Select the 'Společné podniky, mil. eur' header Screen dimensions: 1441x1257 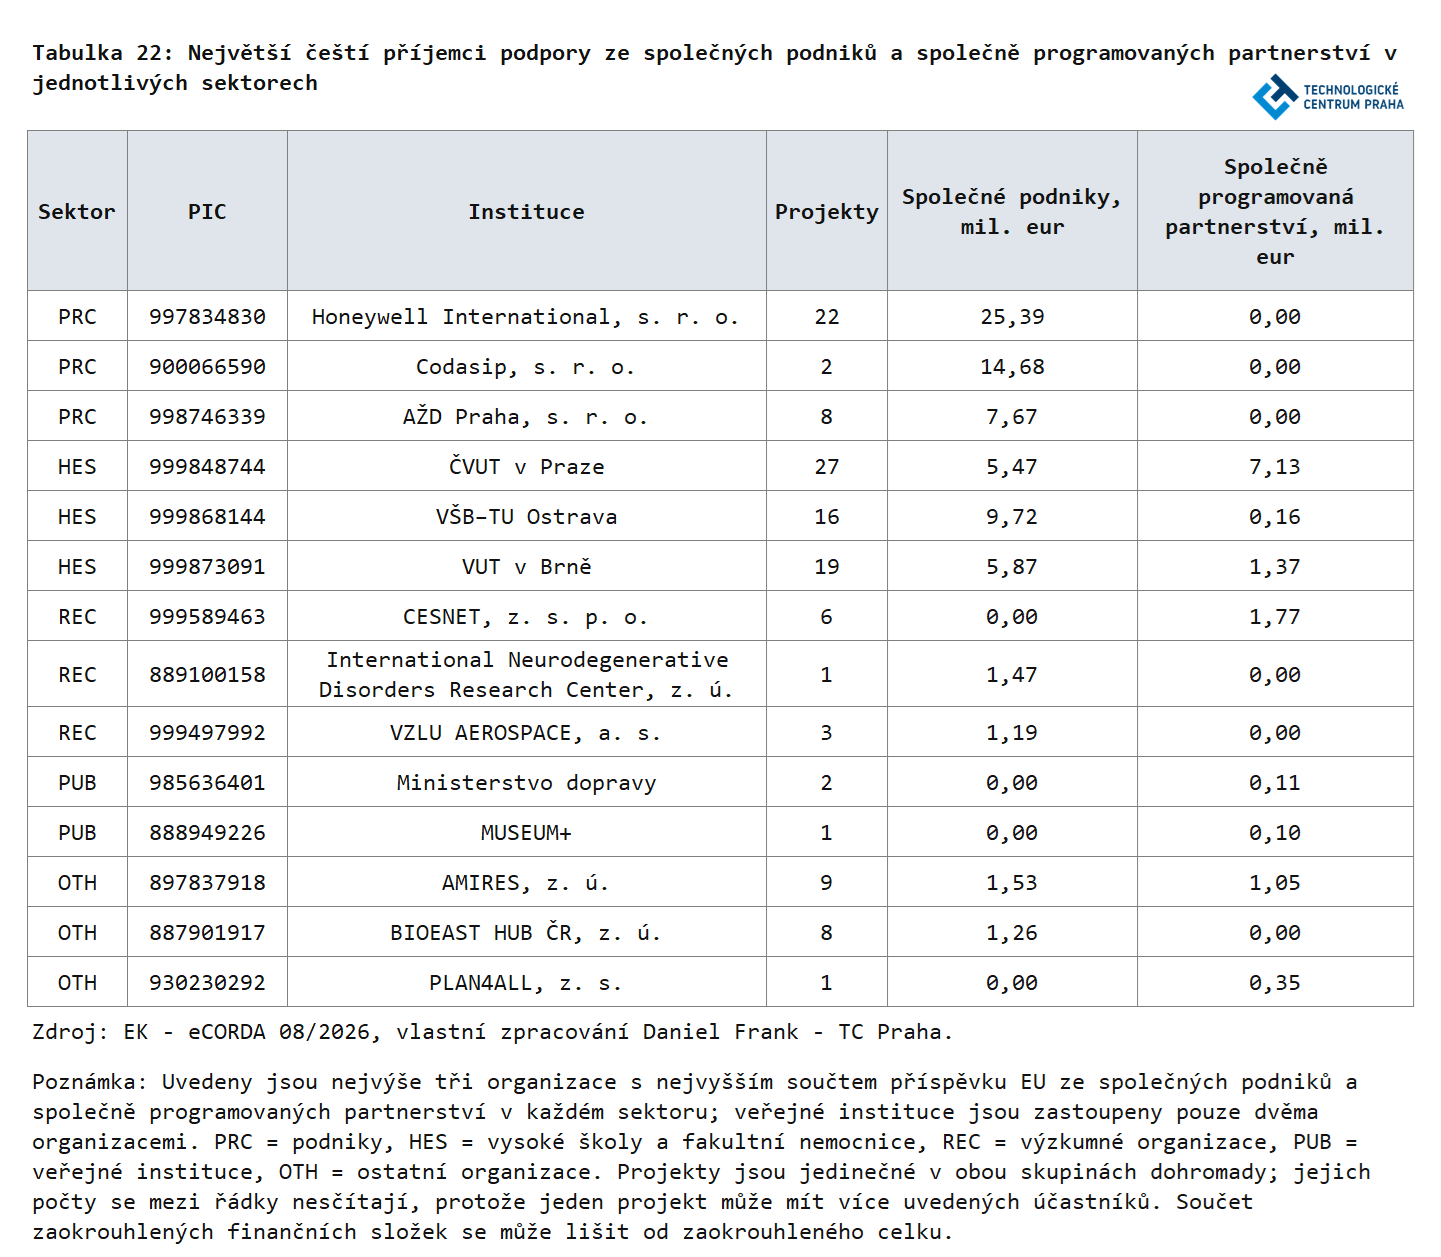[x=1012, y=211]
